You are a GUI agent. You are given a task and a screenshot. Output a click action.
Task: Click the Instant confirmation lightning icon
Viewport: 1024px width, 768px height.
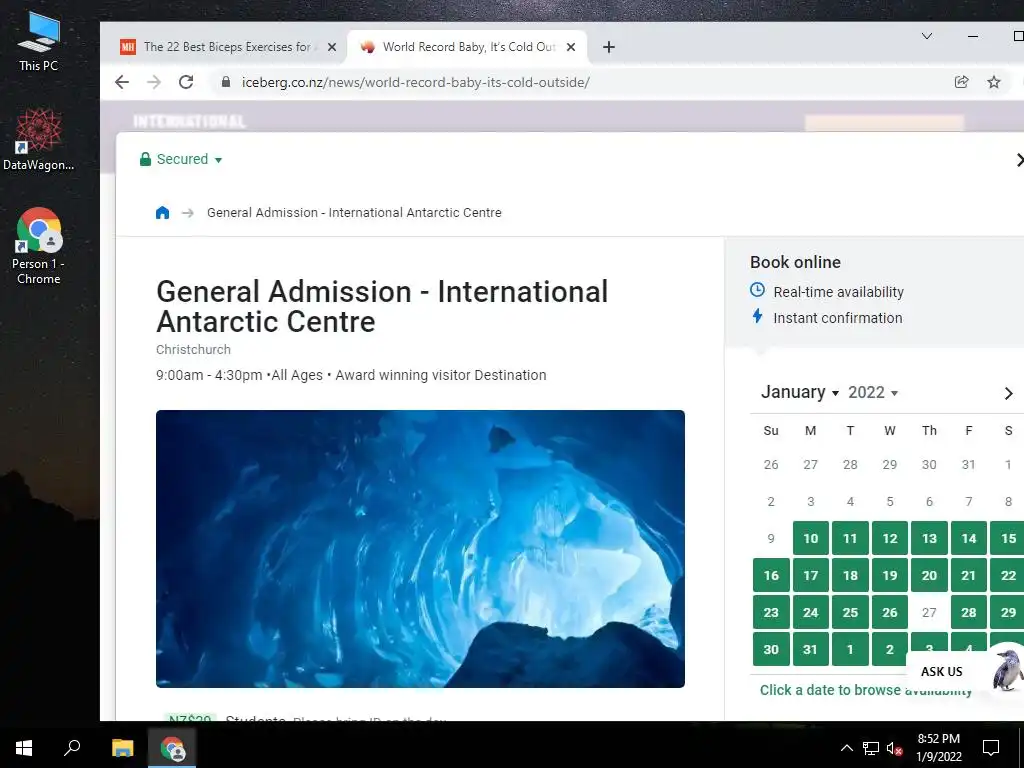click(757, 316)
